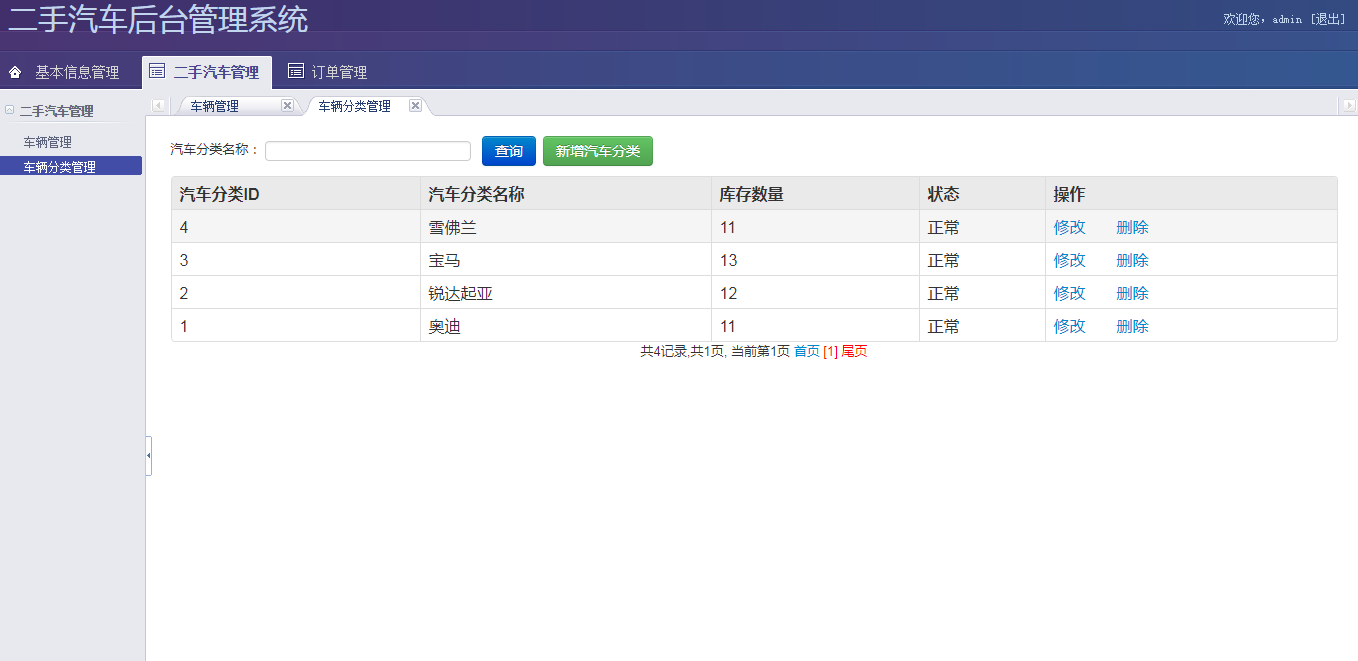The image size is (1358, 661).
Task: Click the 库存数量 column header
Action: [816, 194]
